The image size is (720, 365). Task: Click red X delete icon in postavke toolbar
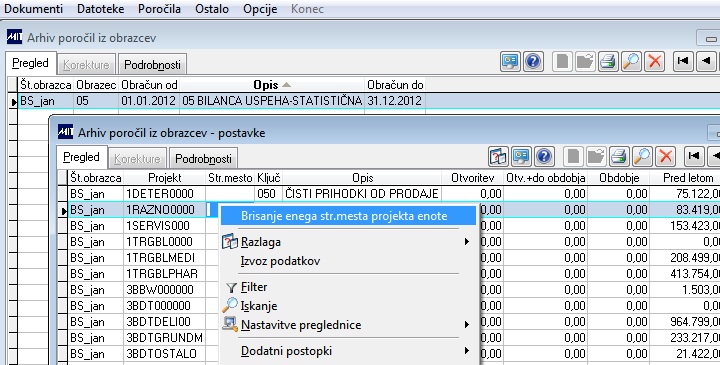666,157
